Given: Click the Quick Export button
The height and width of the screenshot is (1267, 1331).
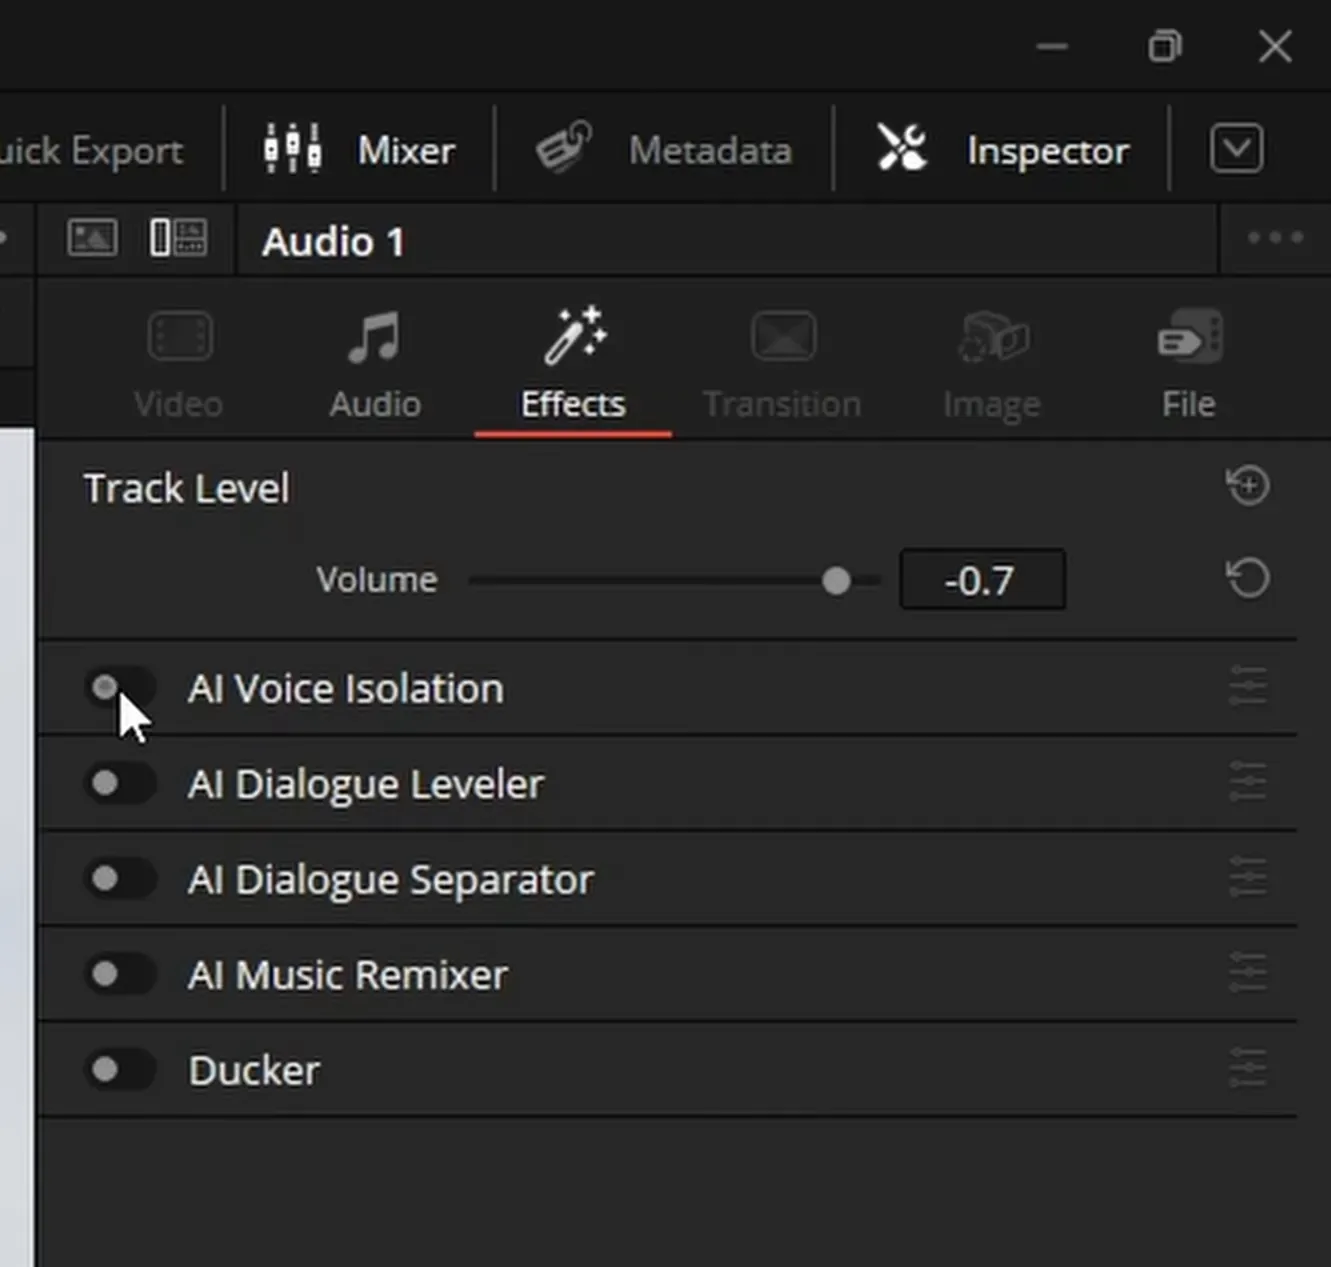Looking at the screenshot, I should tap(91, 151).
